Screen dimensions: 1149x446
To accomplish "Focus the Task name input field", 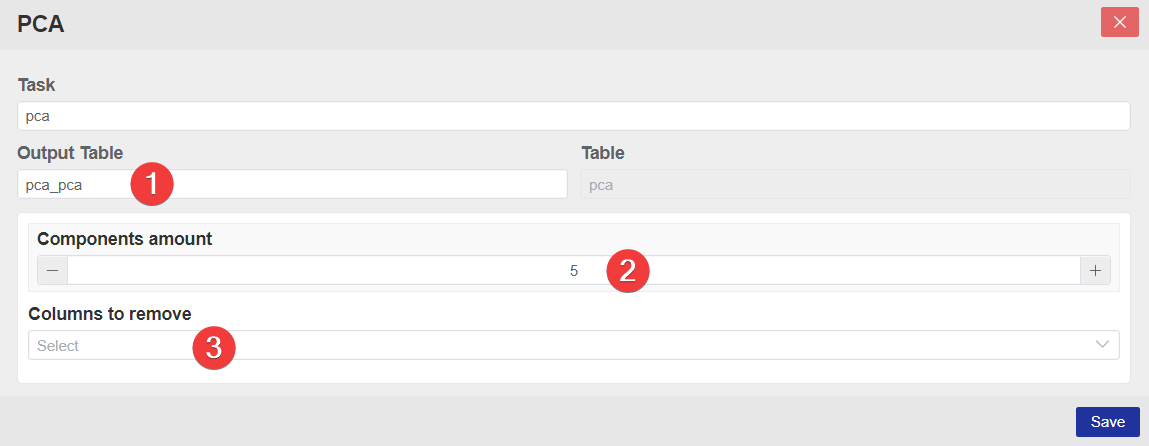I will pos(573,116).
